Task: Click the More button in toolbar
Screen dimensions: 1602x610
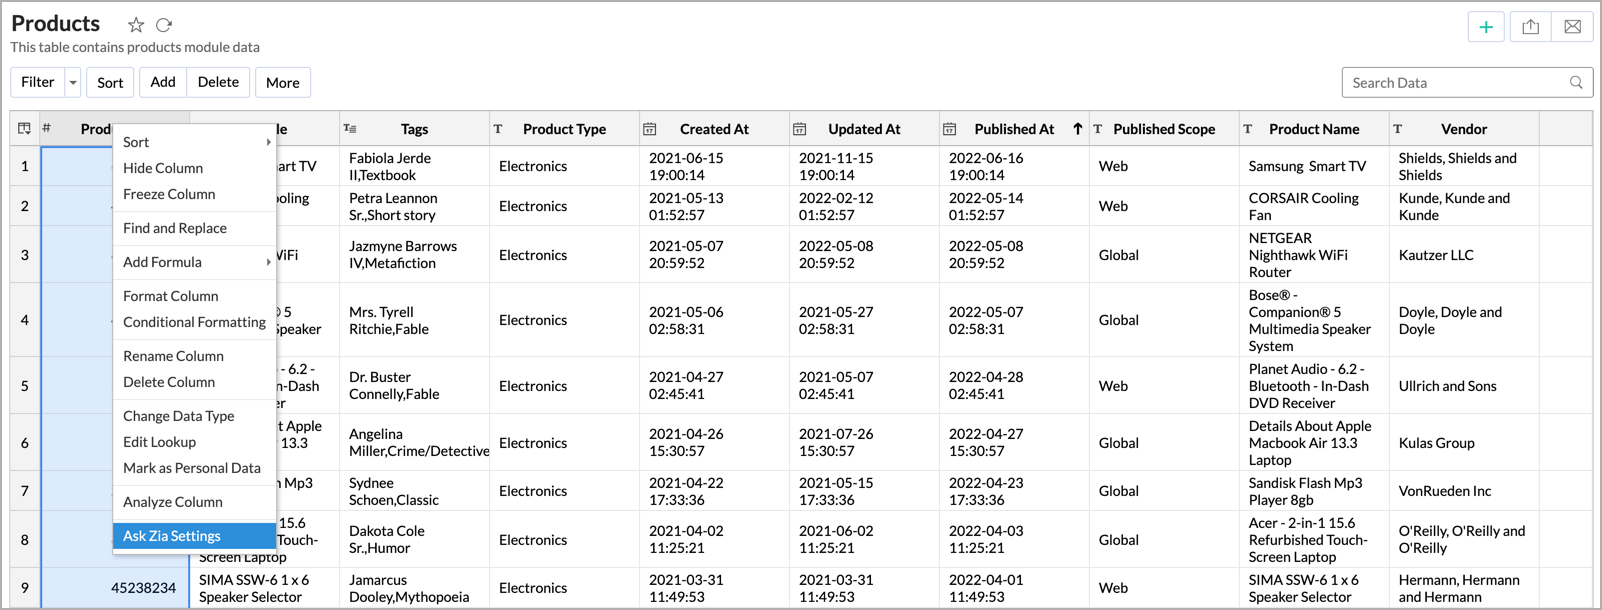Action: (x=283, y=83)
